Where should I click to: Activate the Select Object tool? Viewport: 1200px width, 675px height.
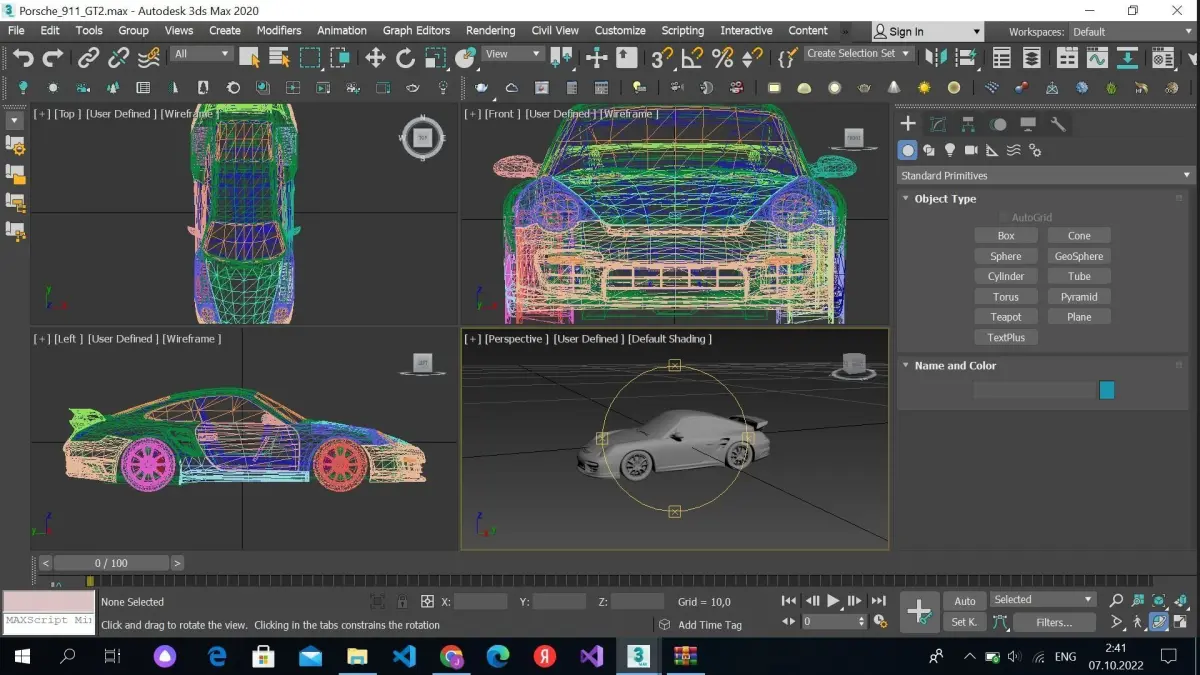coord(249,58)
